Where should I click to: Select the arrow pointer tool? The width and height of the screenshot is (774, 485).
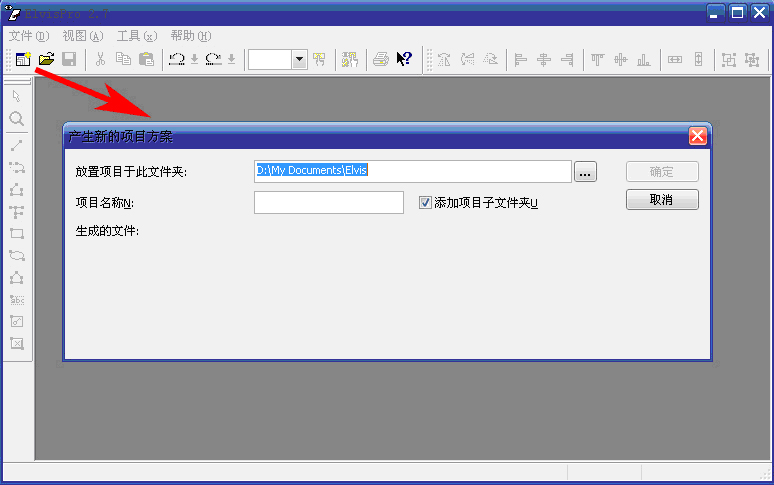[x=17, y=96]
